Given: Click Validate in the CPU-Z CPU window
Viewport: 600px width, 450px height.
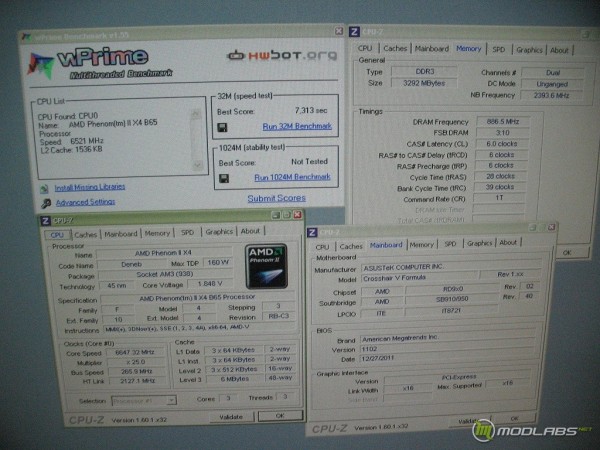Looking at the screenshot, I should (231, 417).
